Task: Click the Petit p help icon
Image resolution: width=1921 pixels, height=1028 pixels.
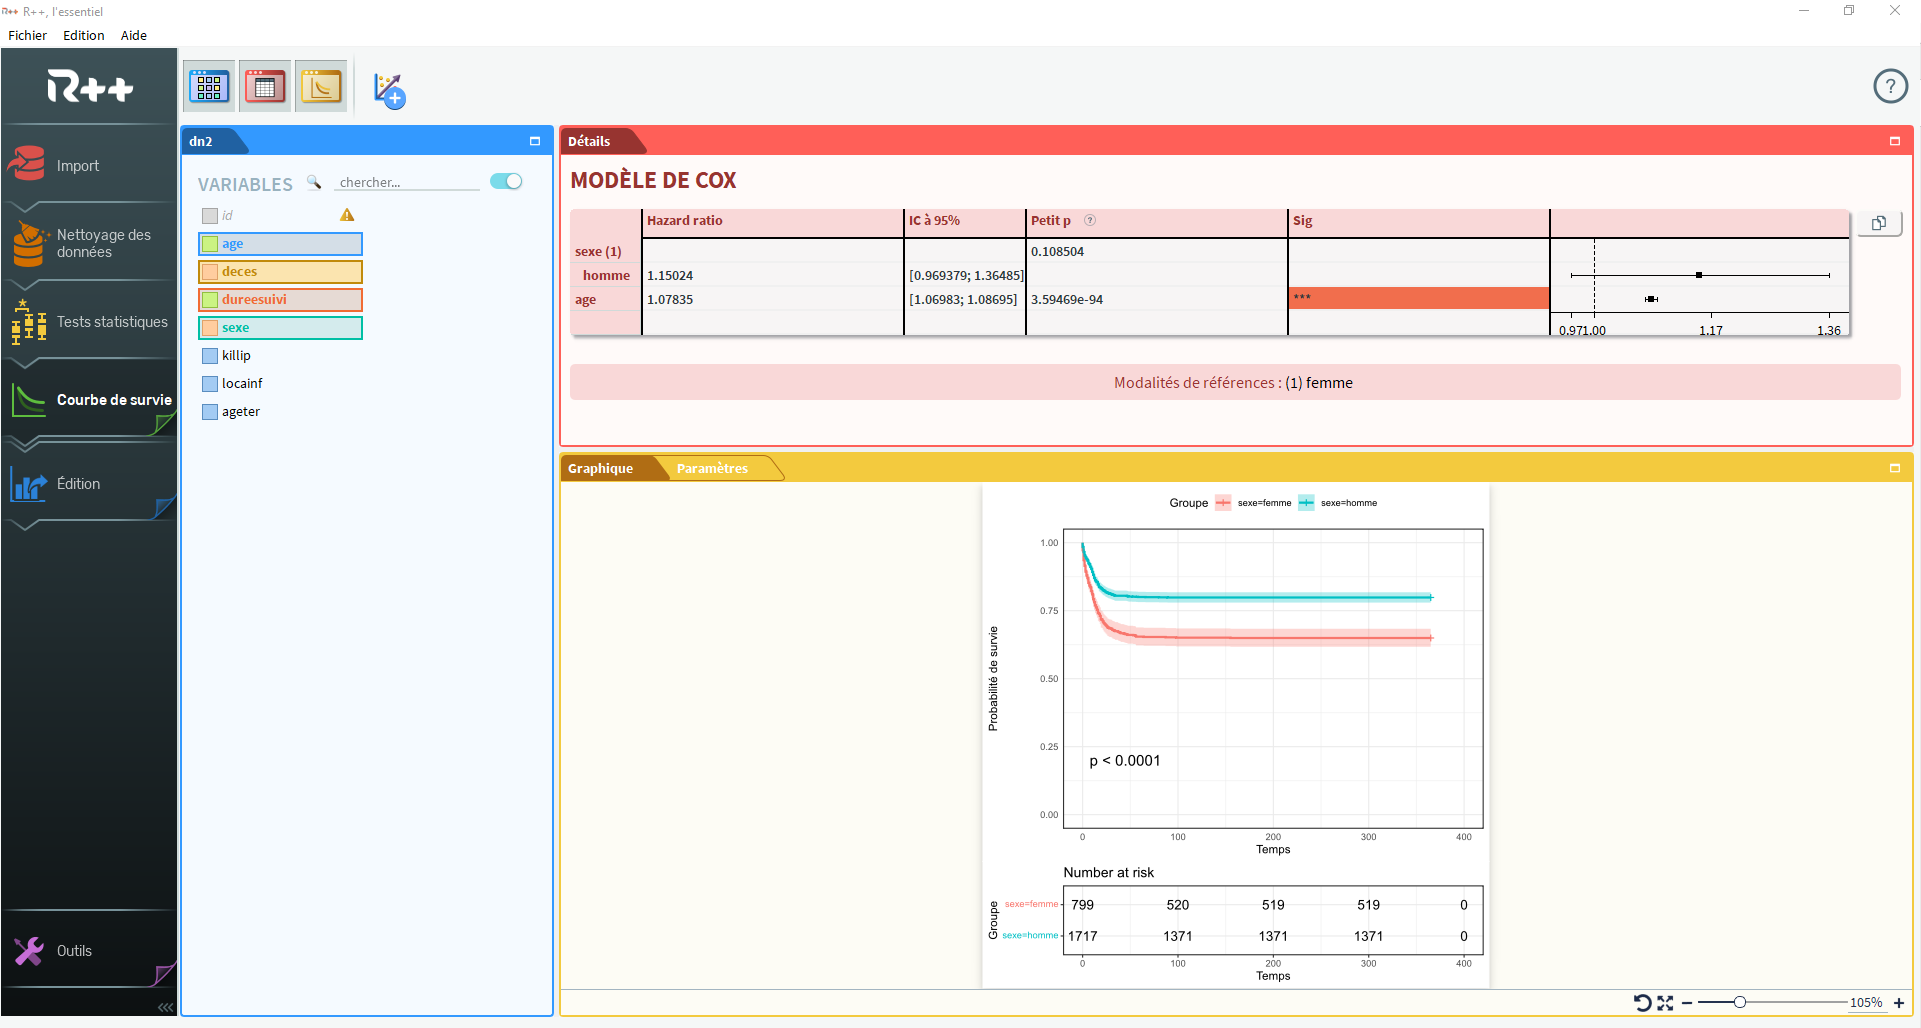Action: pyautogui.click(x=1090, y=220)
